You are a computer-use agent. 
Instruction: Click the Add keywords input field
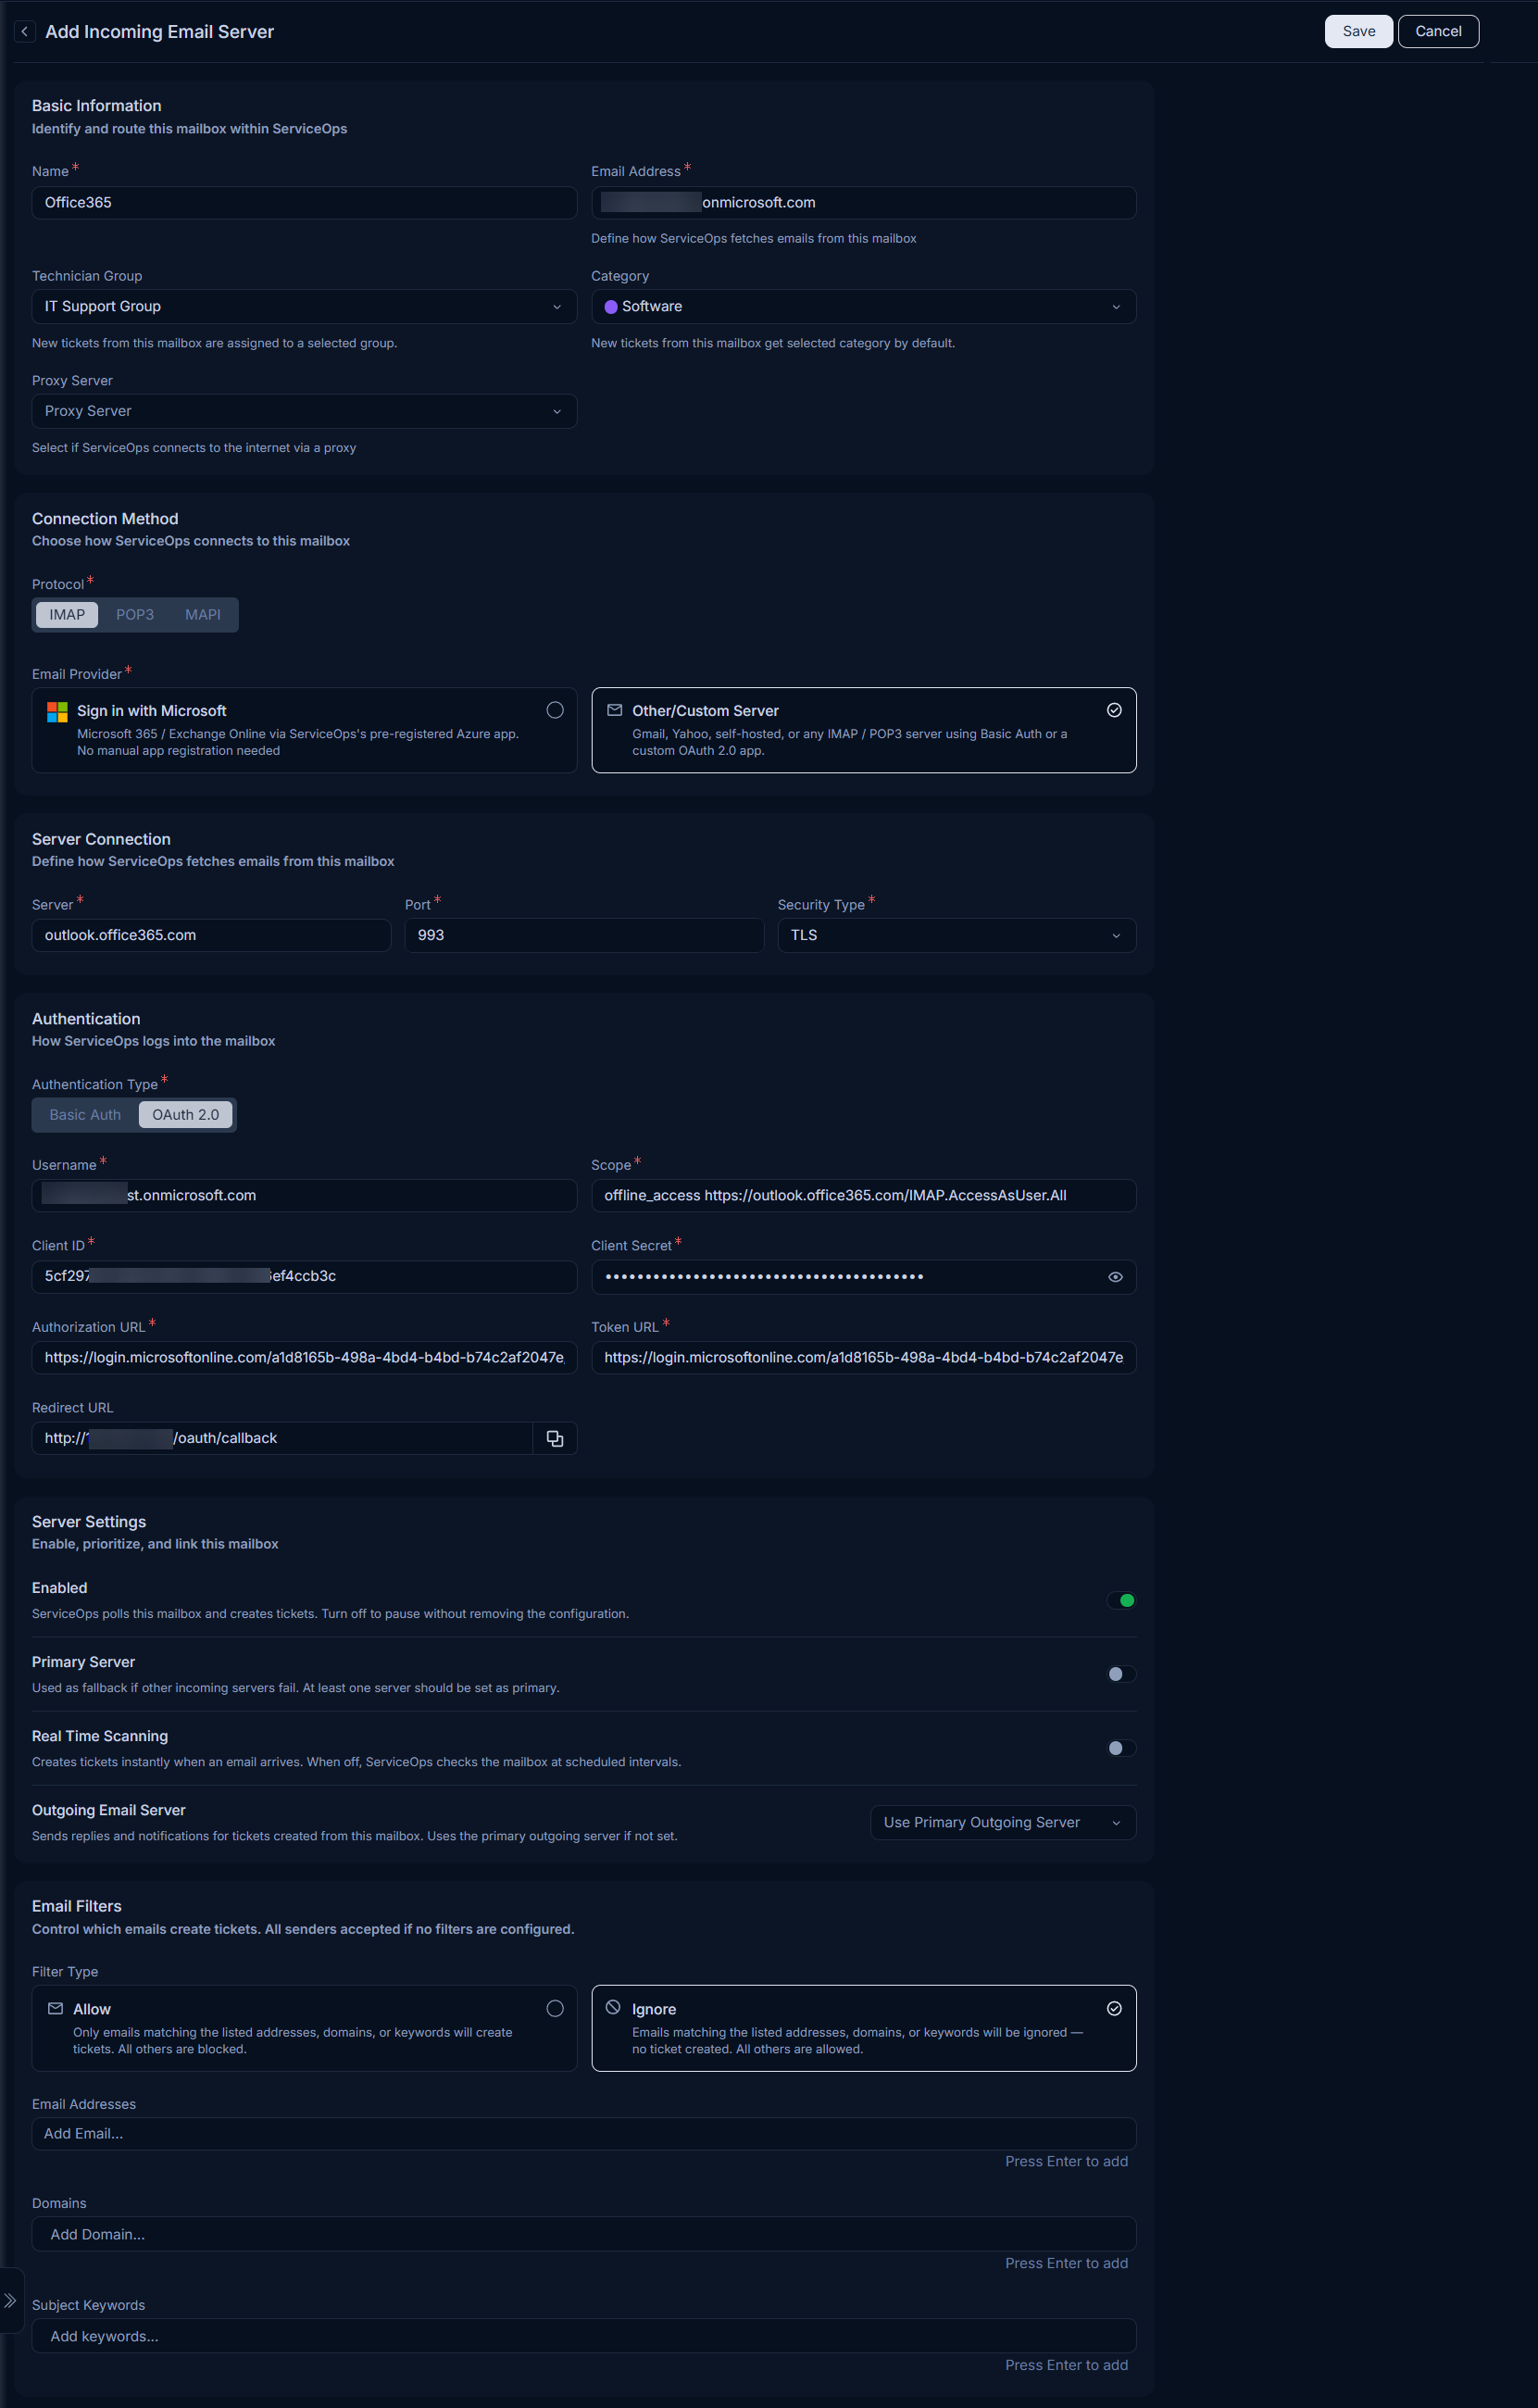(x=584, y=2336)
